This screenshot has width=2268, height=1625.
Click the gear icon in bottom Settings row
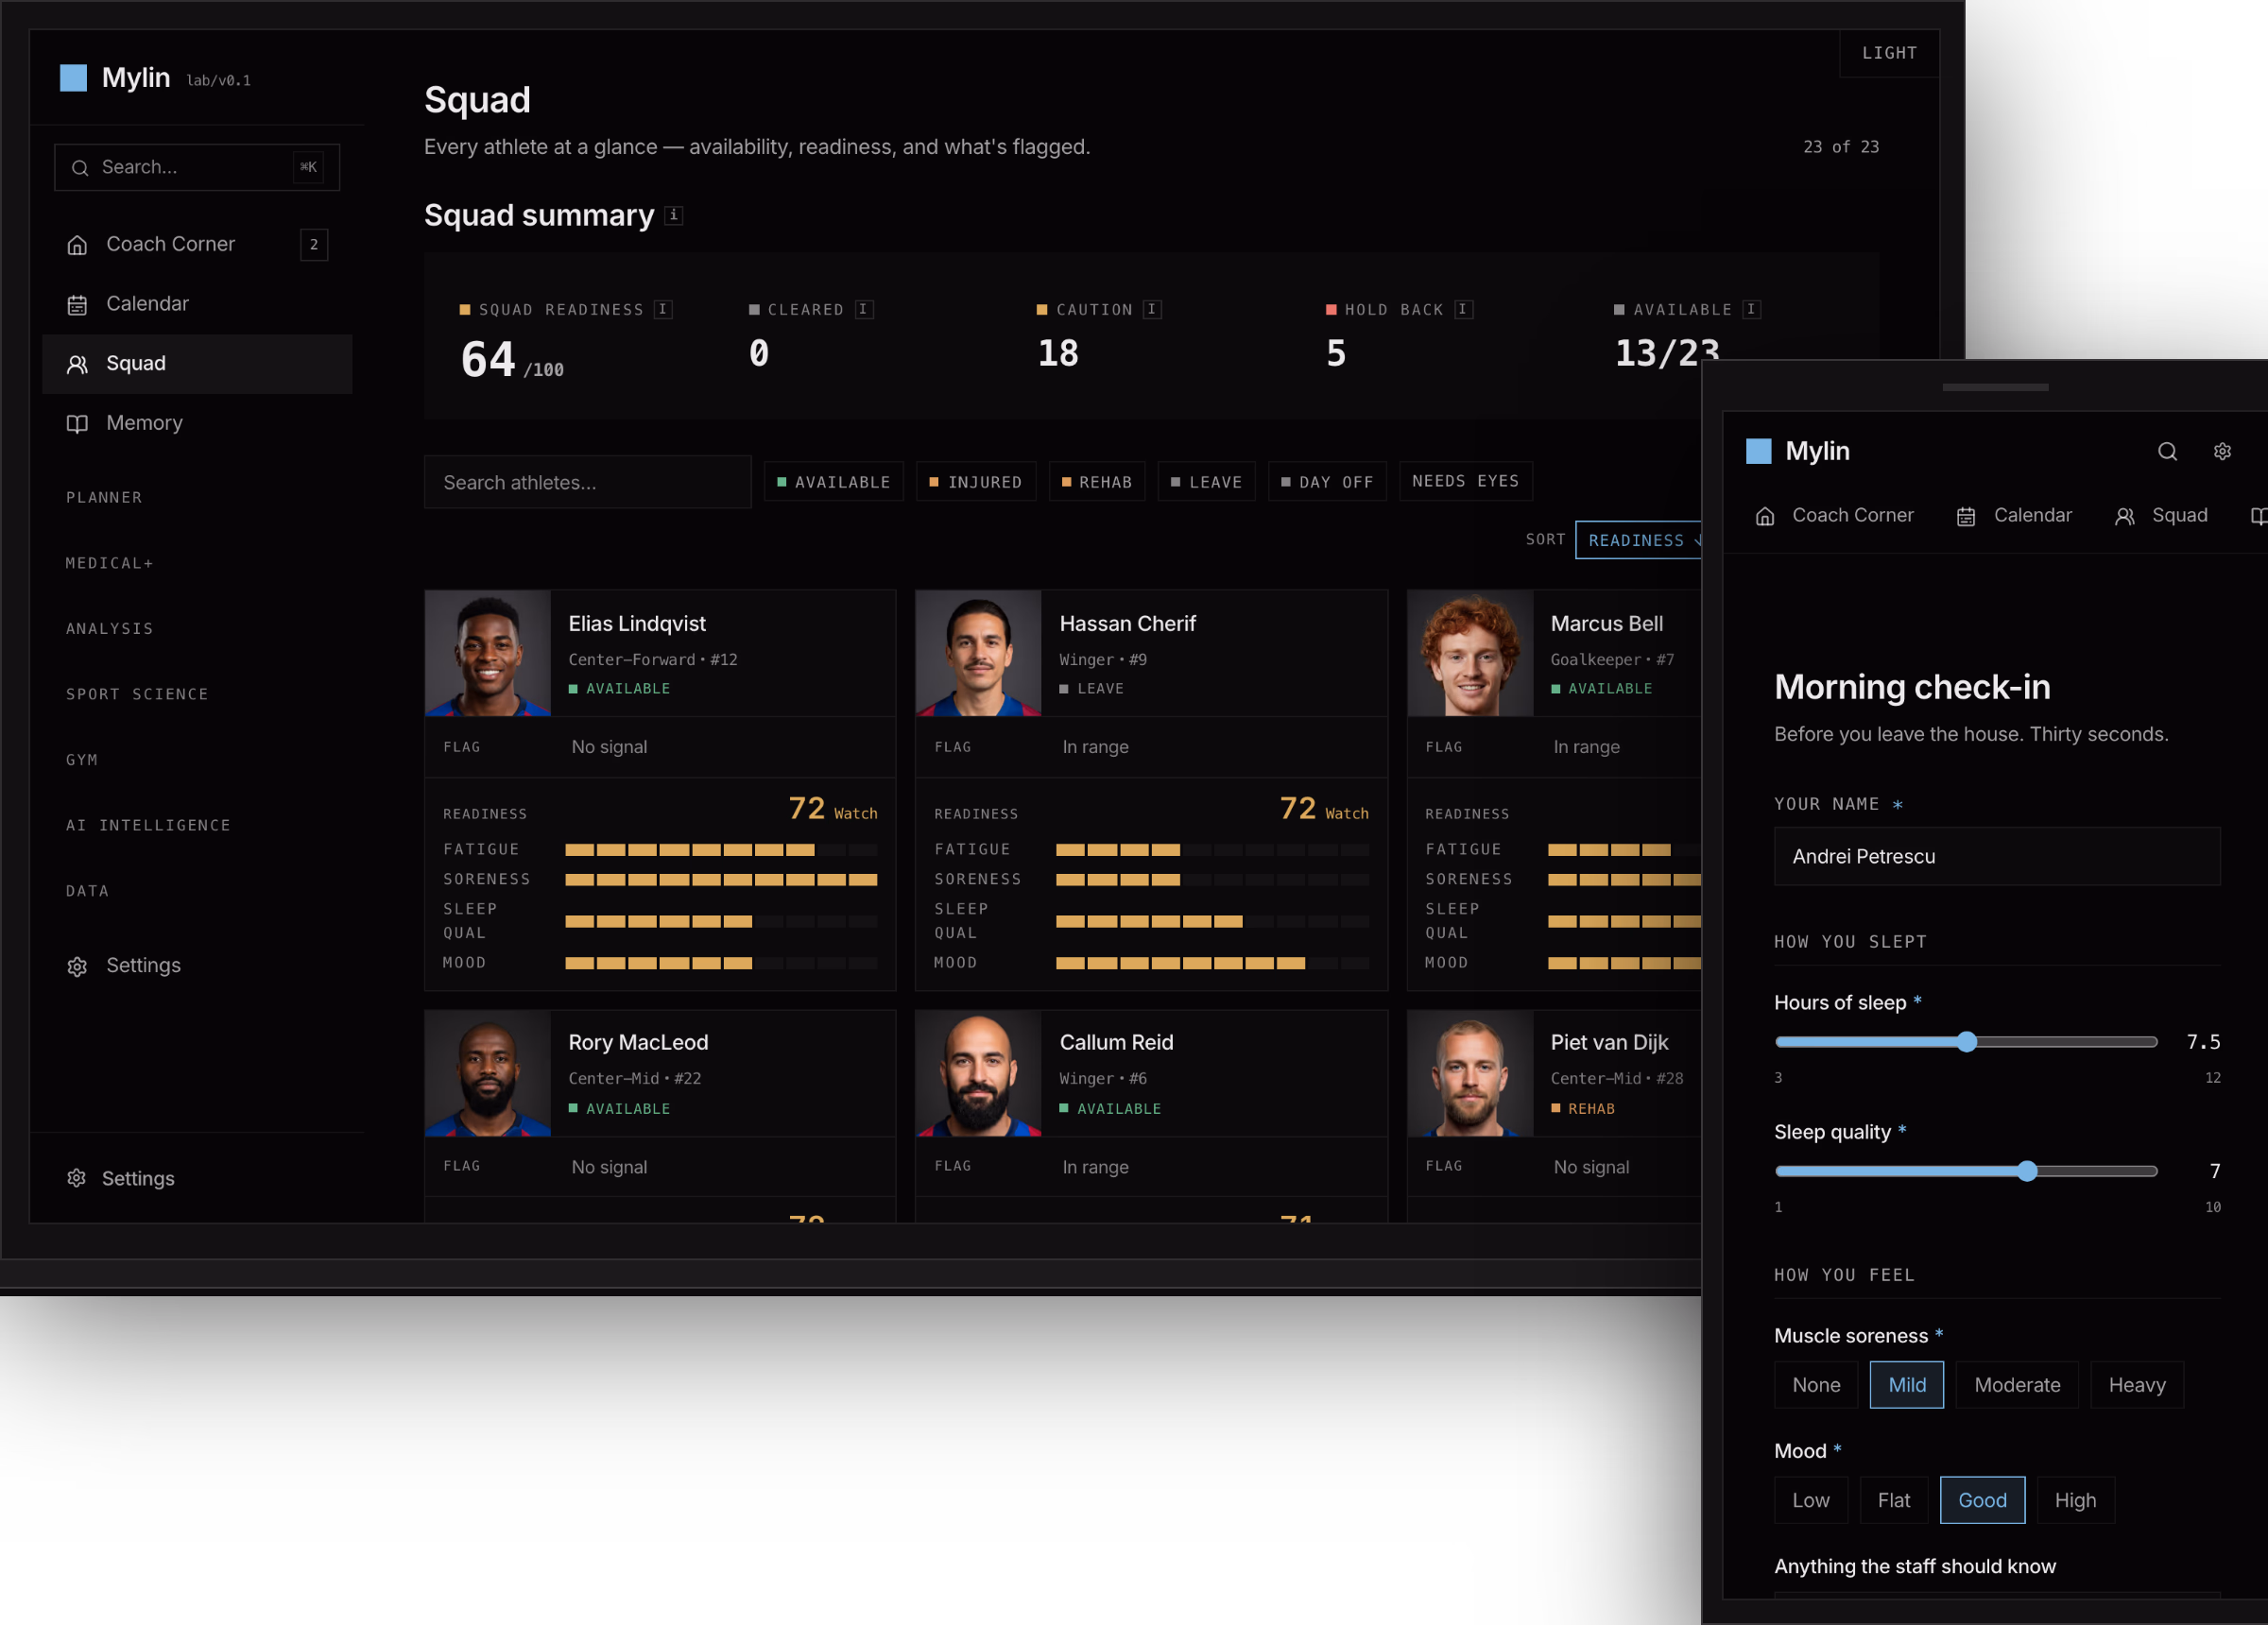76,1178
